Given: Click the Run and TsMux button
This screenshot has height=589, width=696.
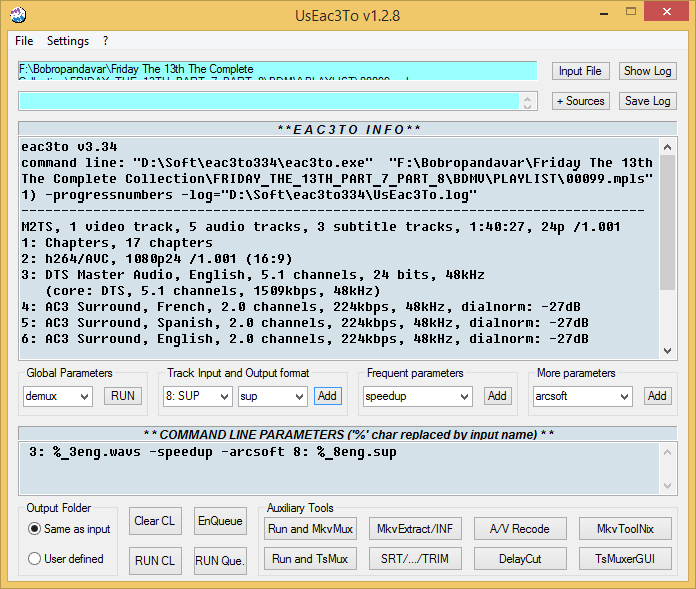Looking at the screenshot, I should (310, 559).
